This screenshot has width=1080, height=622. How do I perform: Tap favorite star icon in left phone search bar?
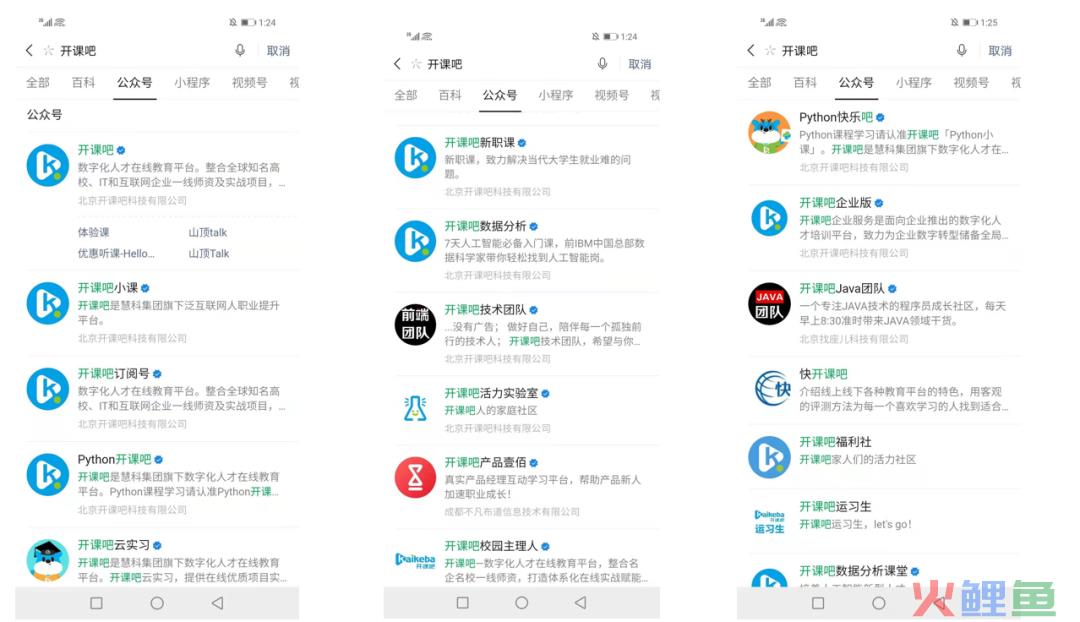pos(48,50)
